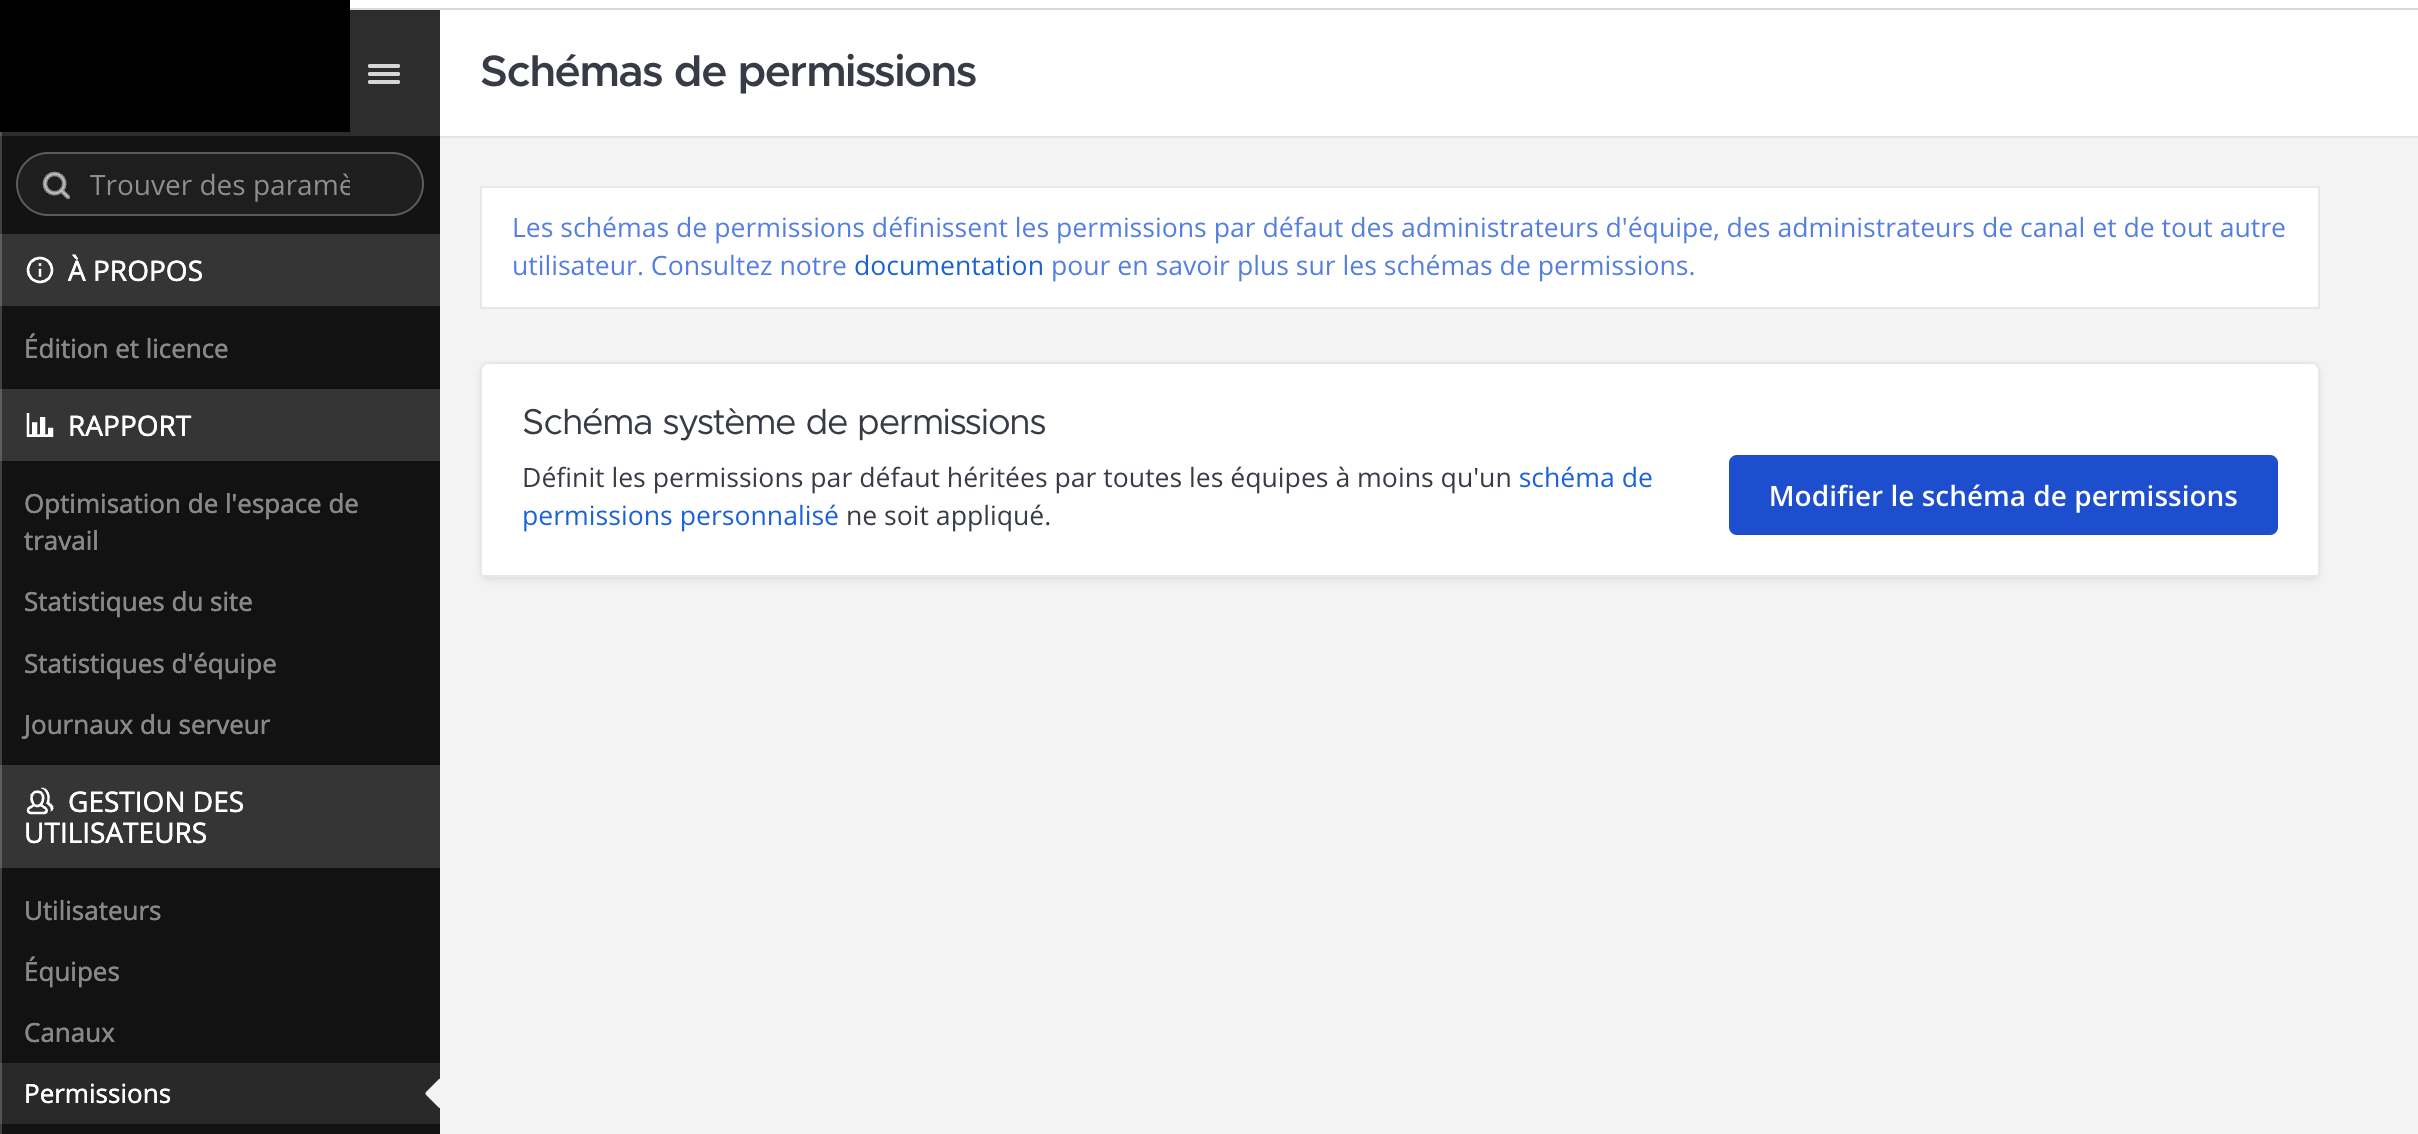The height and width of the screenshot is (1134, 2418).
Task: Follow schéma de permissions personnalisé link
Action: [x=680, y=516]
